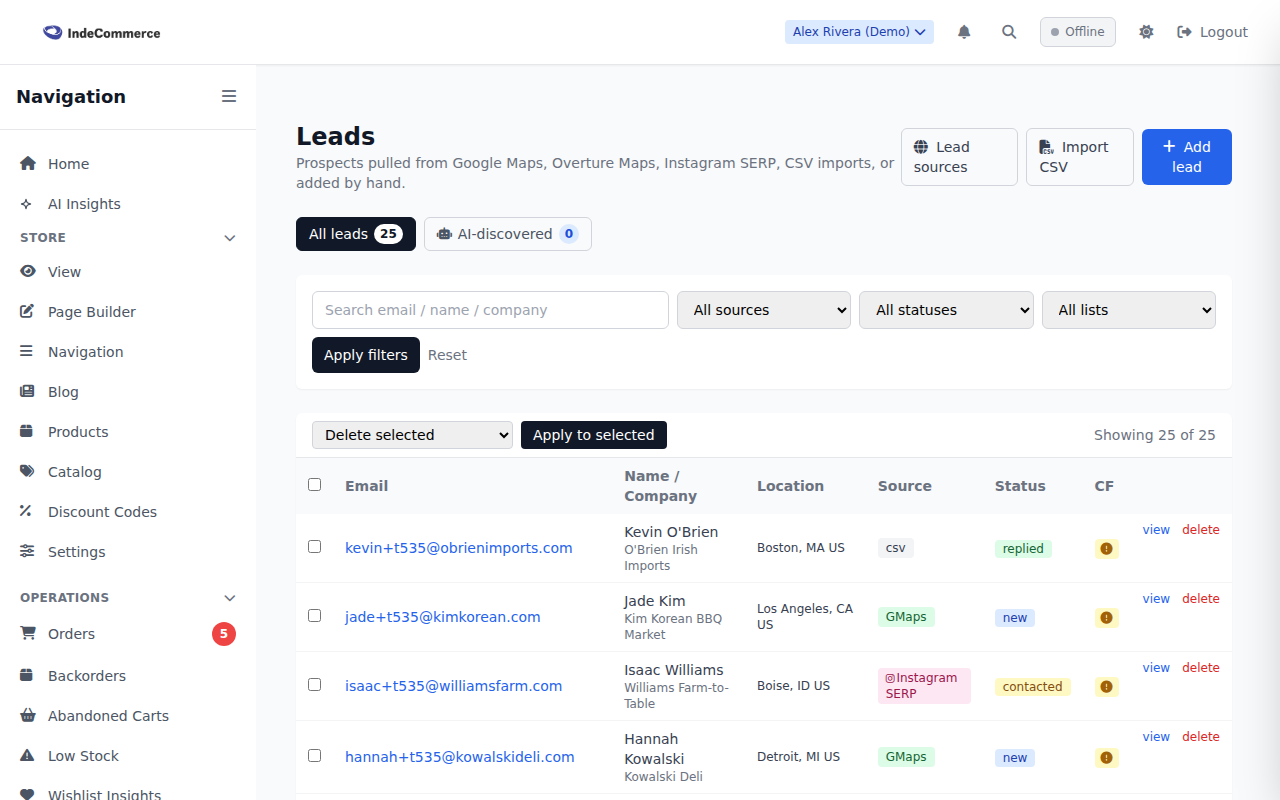The width and height of the screenshot is (1280, 800).
Task: Click Apply to selected
Action: click(594, 435)
